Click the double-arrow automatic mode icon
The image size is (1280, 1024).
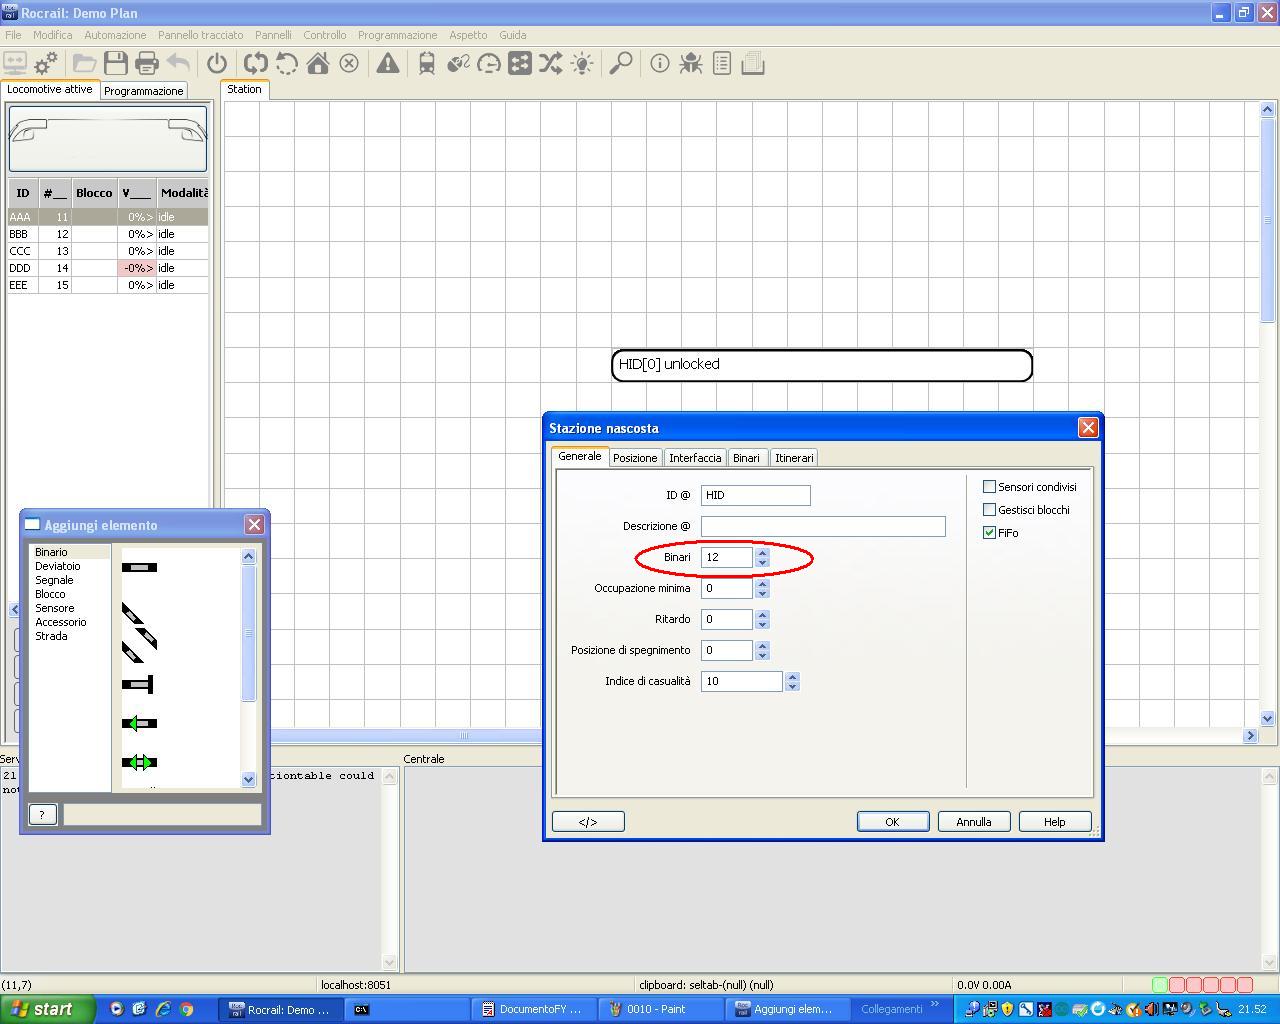(x=255, y=64)
